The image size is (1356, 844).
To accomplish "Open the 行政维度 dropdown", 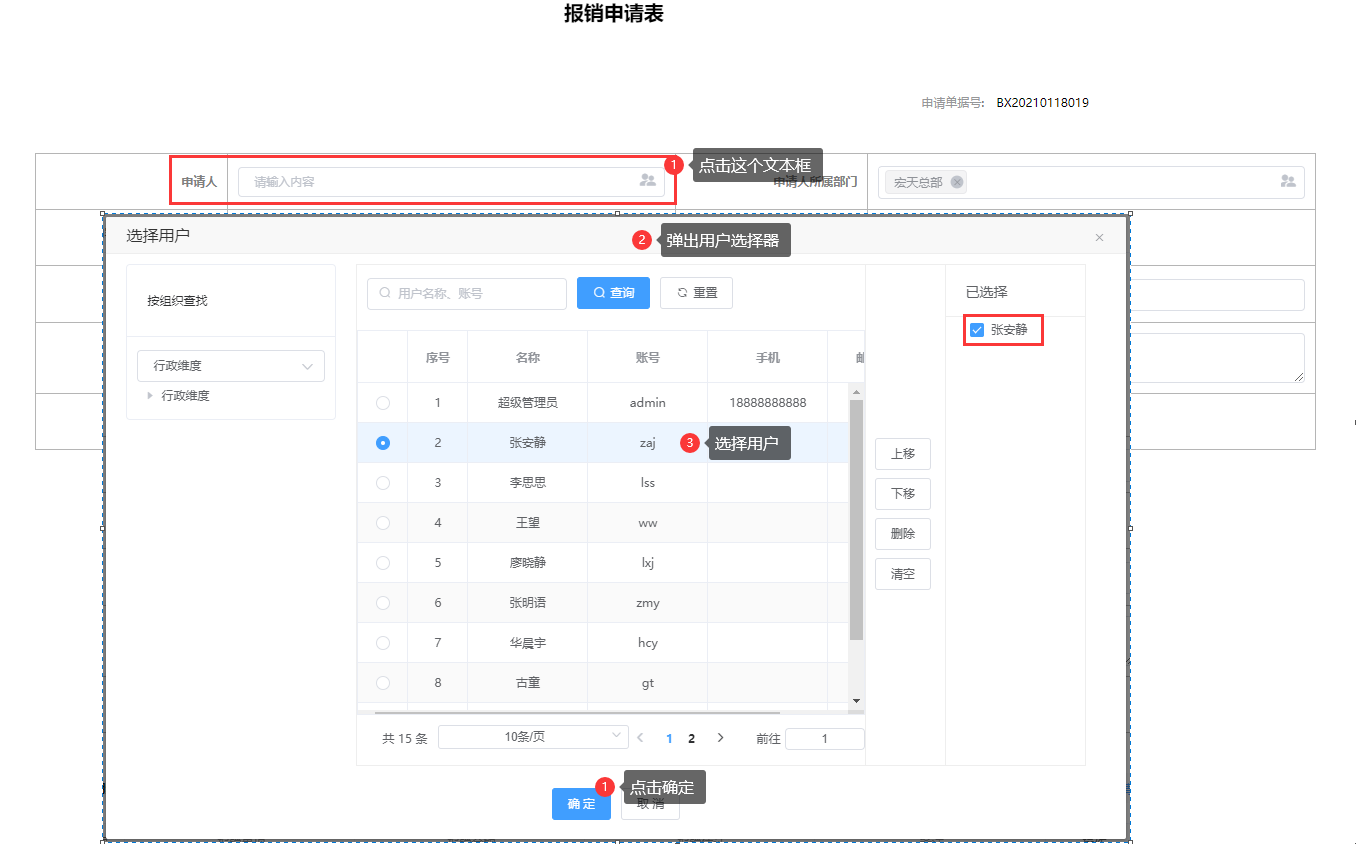I will coord(231,366).
